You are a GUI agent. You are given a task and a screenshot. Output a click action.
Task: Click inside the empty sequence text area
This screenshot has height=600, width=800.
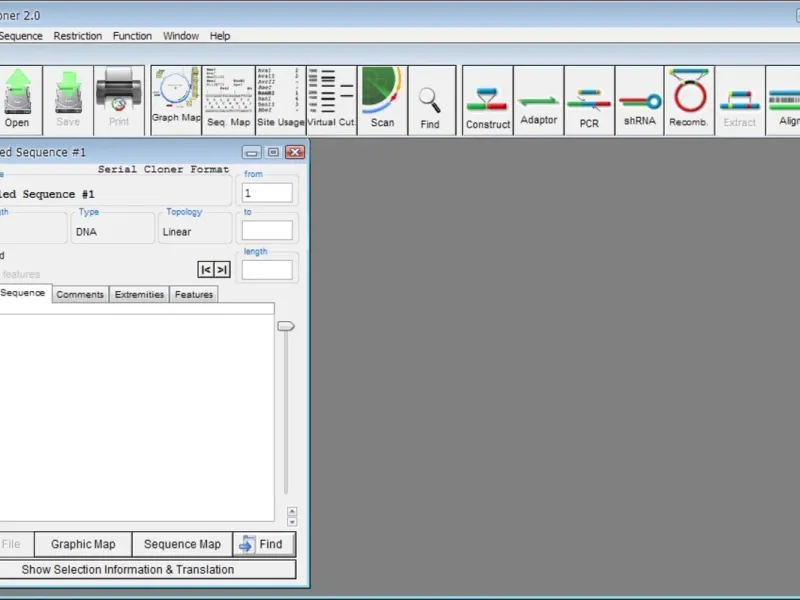[137, 417]
